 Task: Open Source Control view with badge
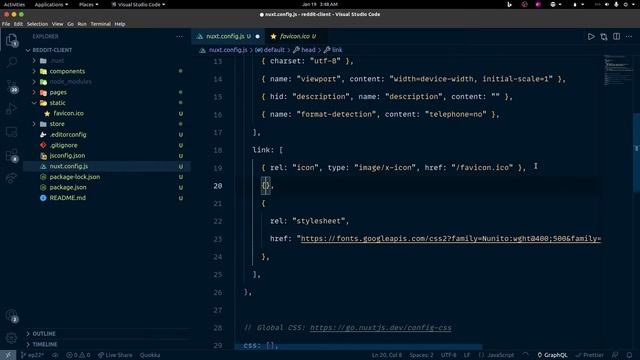pos(11,86)
